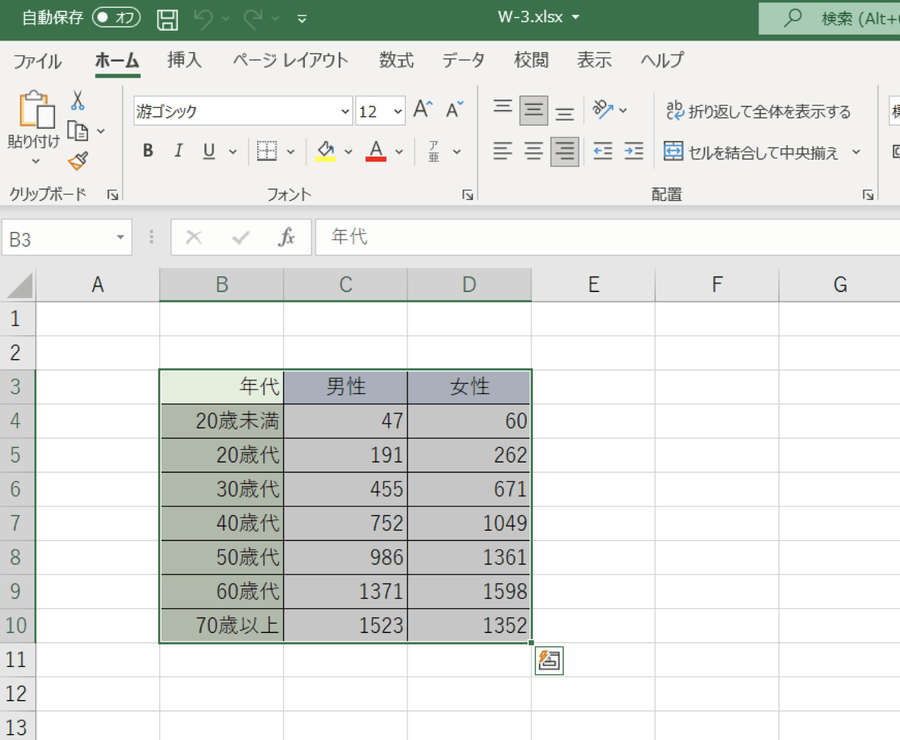Click the Quick Analysis icon below table
The image size is (900, 740).
(549, 660)
